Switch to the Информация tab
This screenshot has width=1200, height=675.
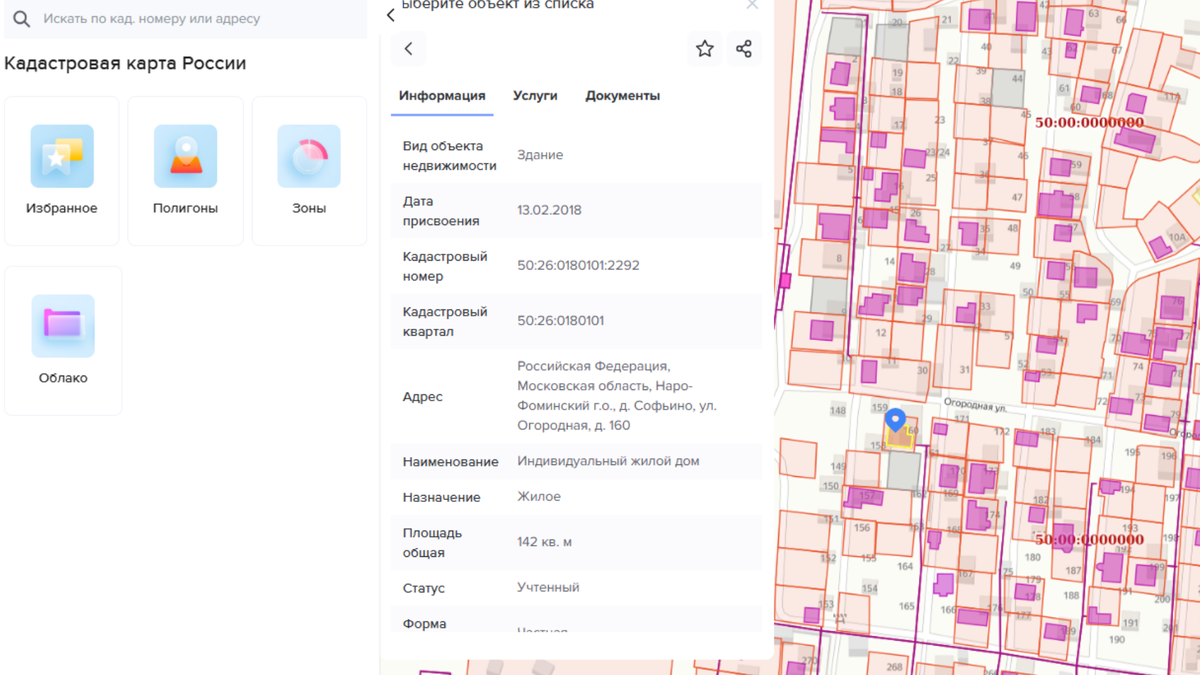[x=442, y=96]
